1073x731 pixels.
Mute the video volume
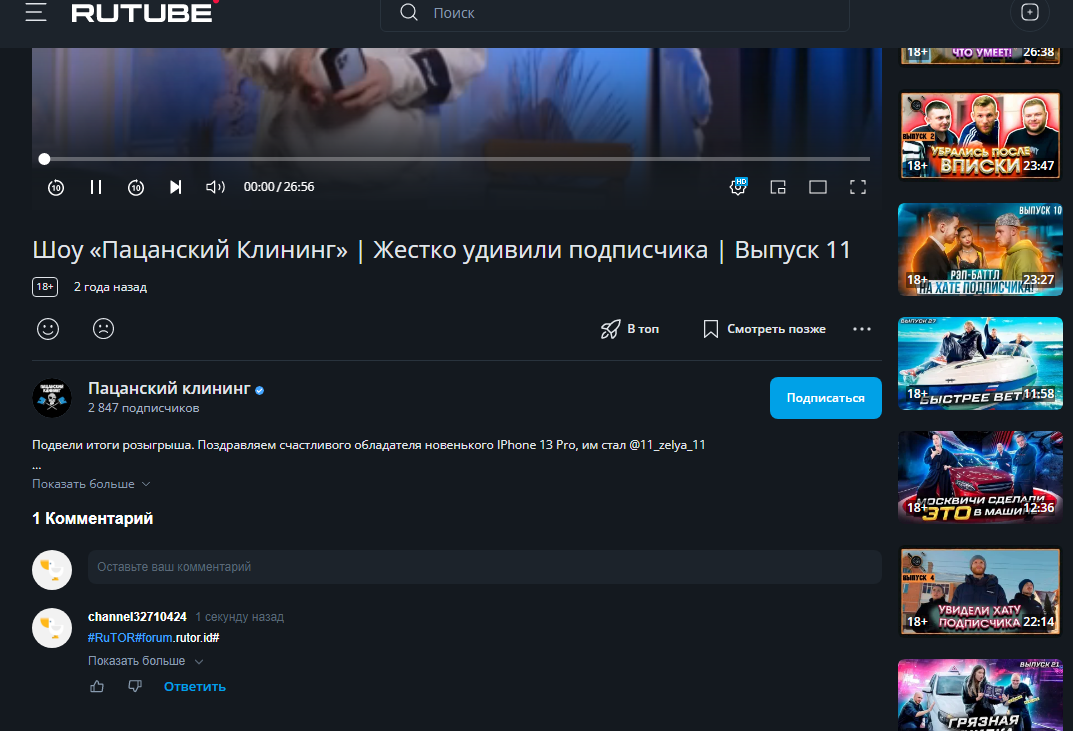(215, 187)
